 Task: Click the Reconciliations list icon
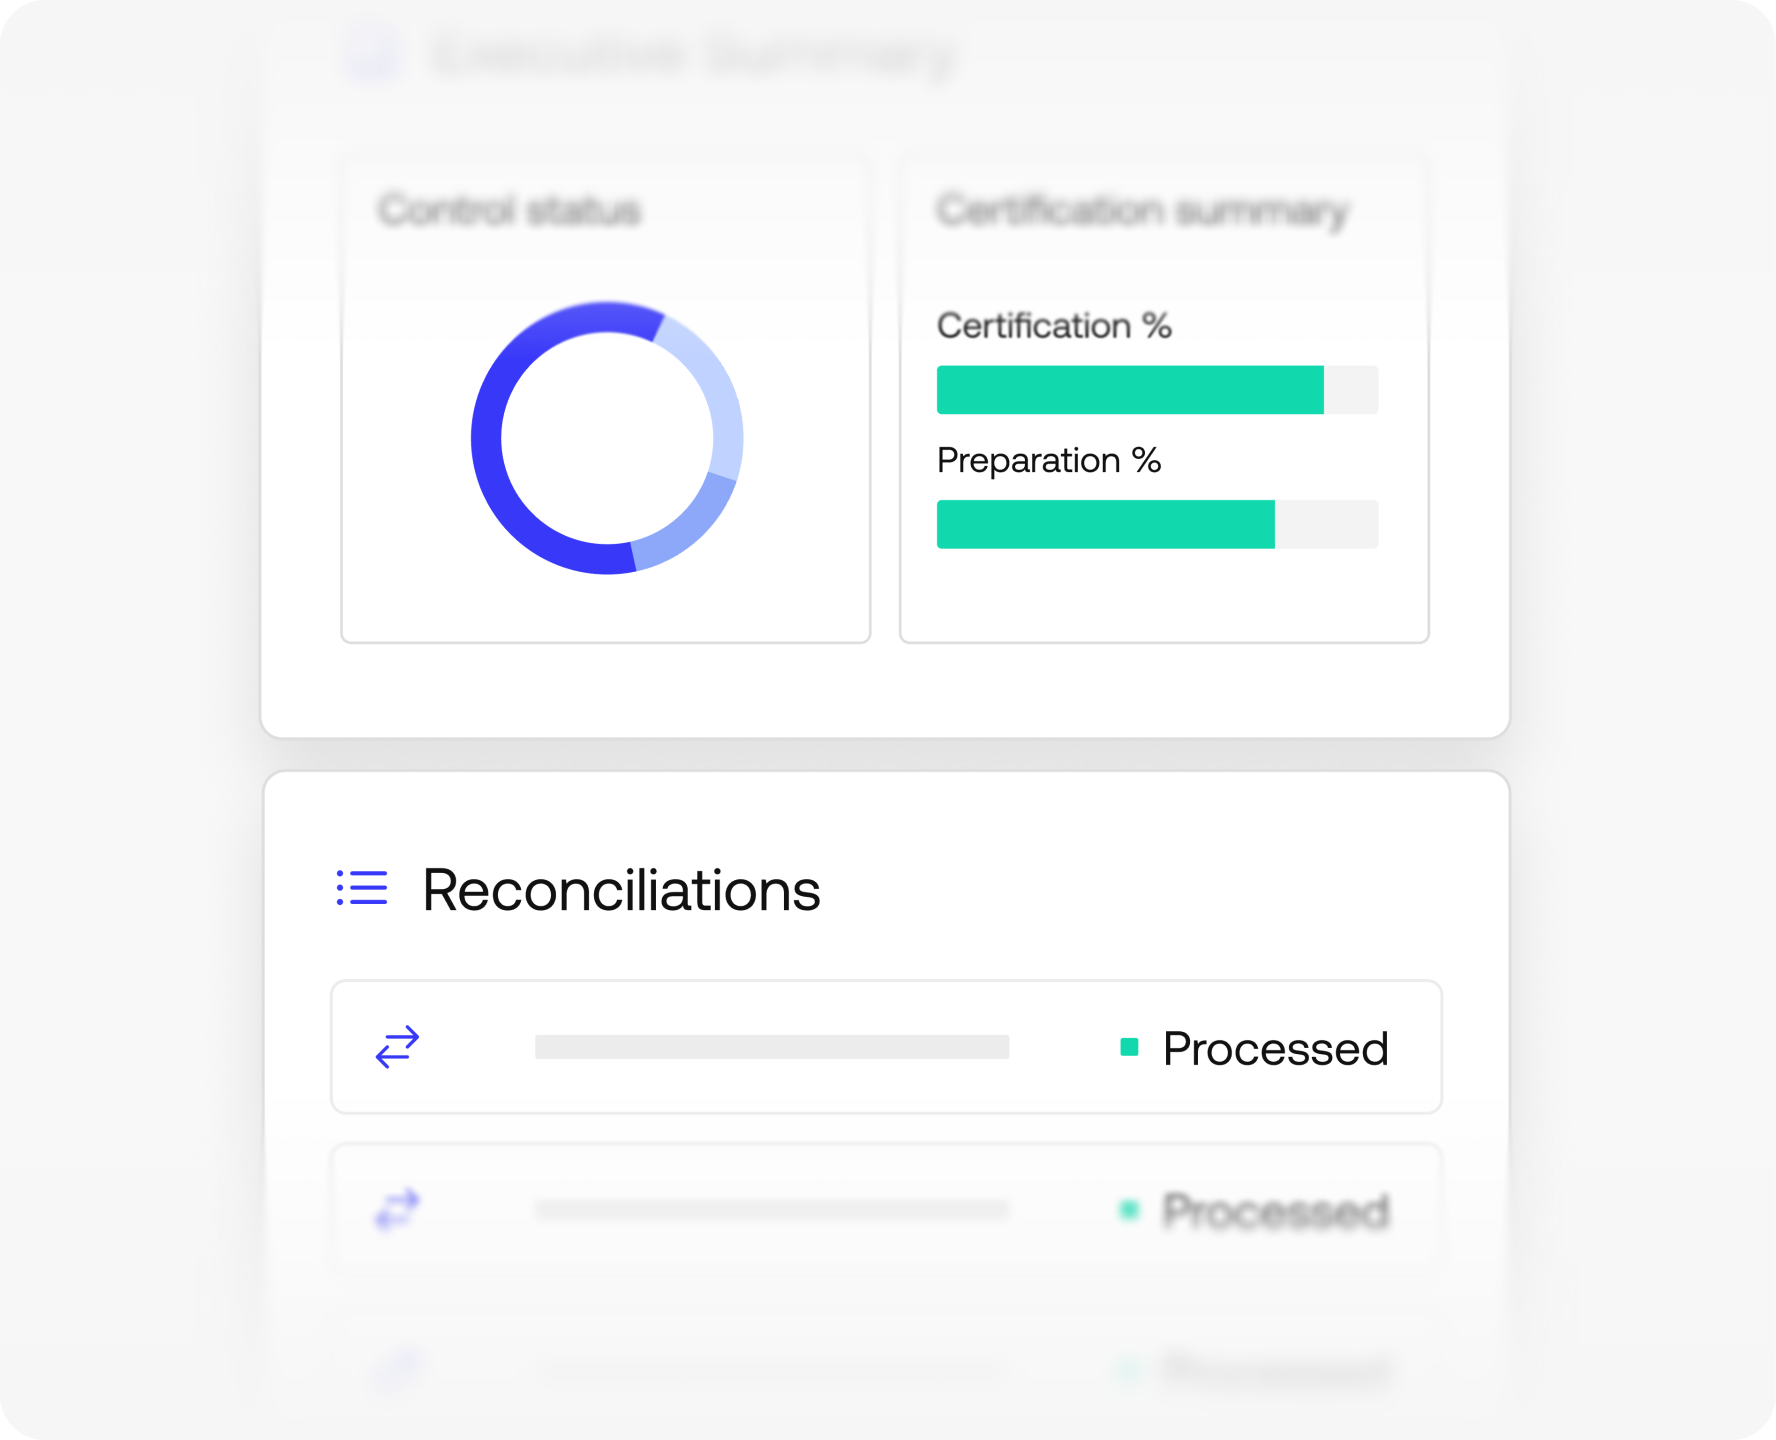click(x=362, y=888)
